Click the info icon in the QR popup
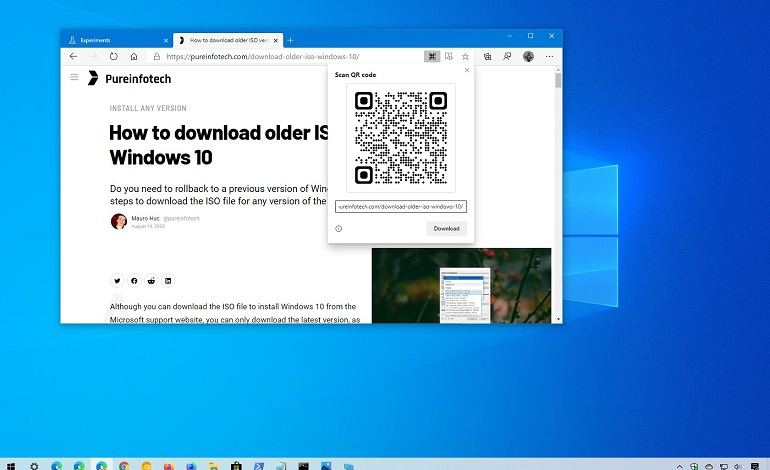The width and height of the screenshot is (770, 470). click(338, 228)
